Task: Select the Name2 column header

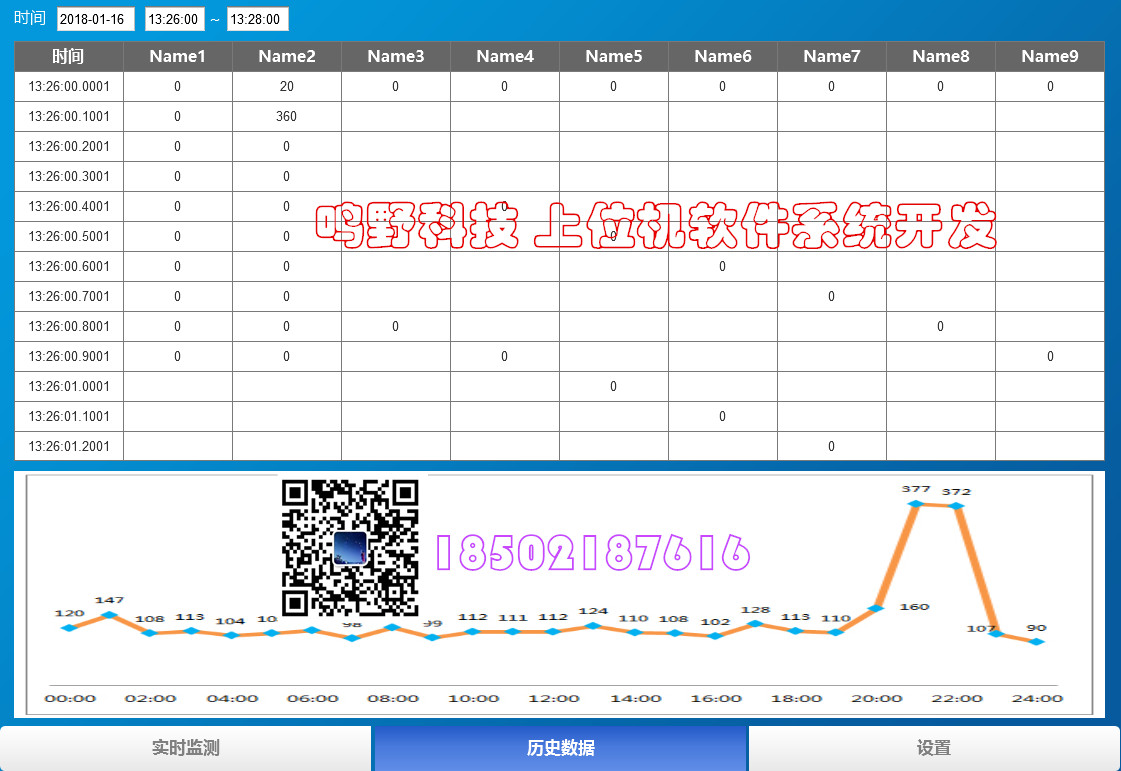Action: 287,57
